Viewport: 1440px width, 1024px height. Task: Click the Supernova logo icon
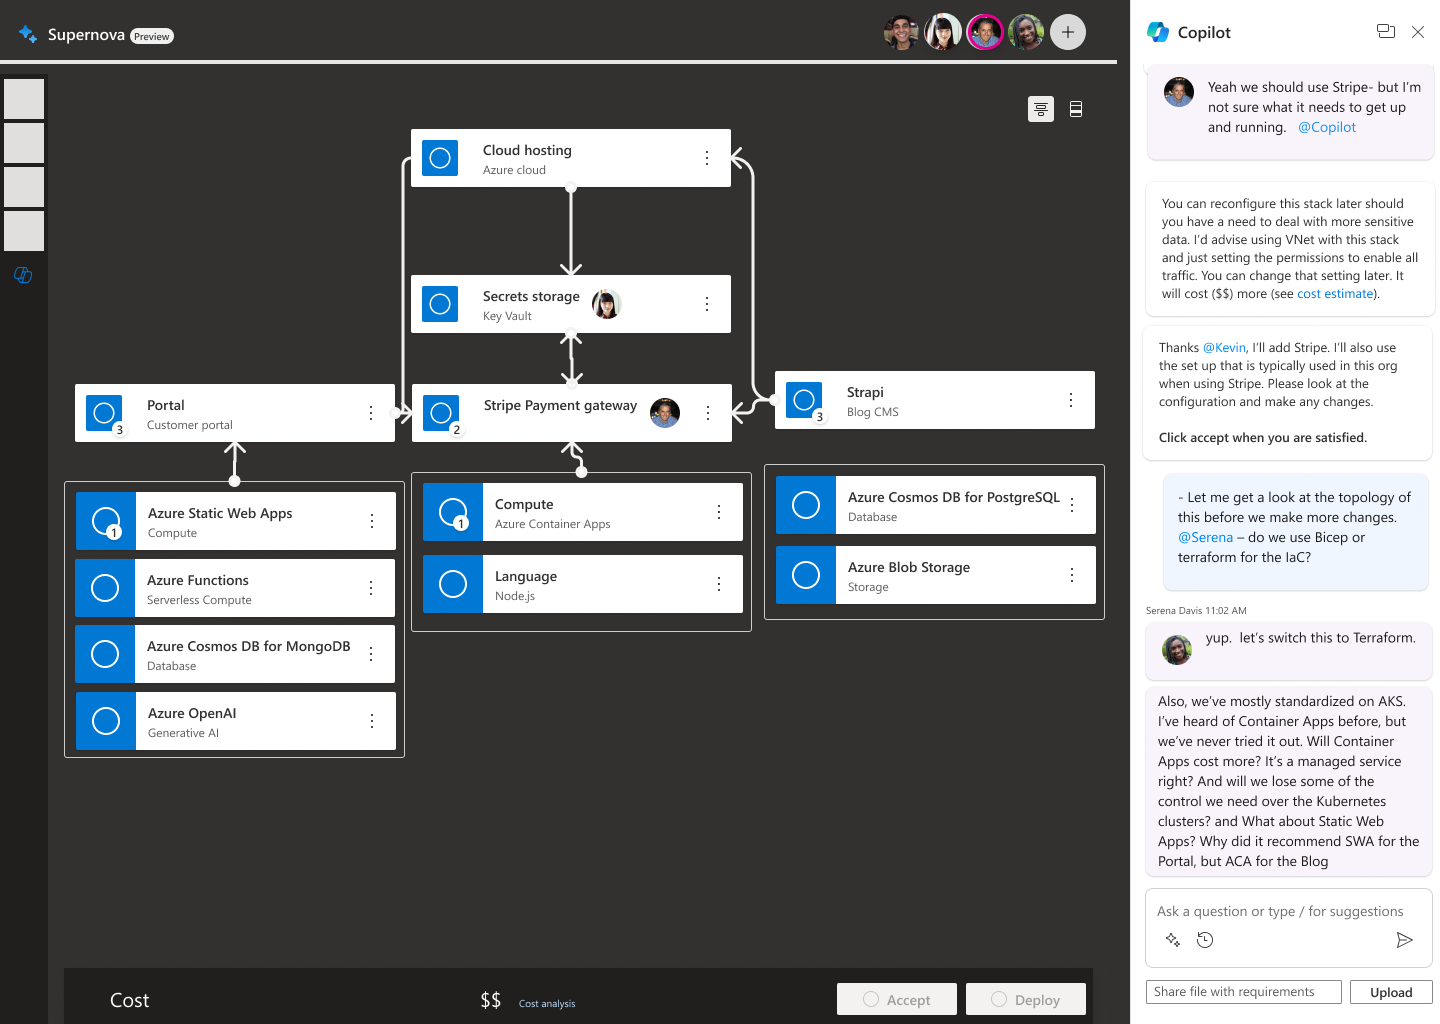28,34
